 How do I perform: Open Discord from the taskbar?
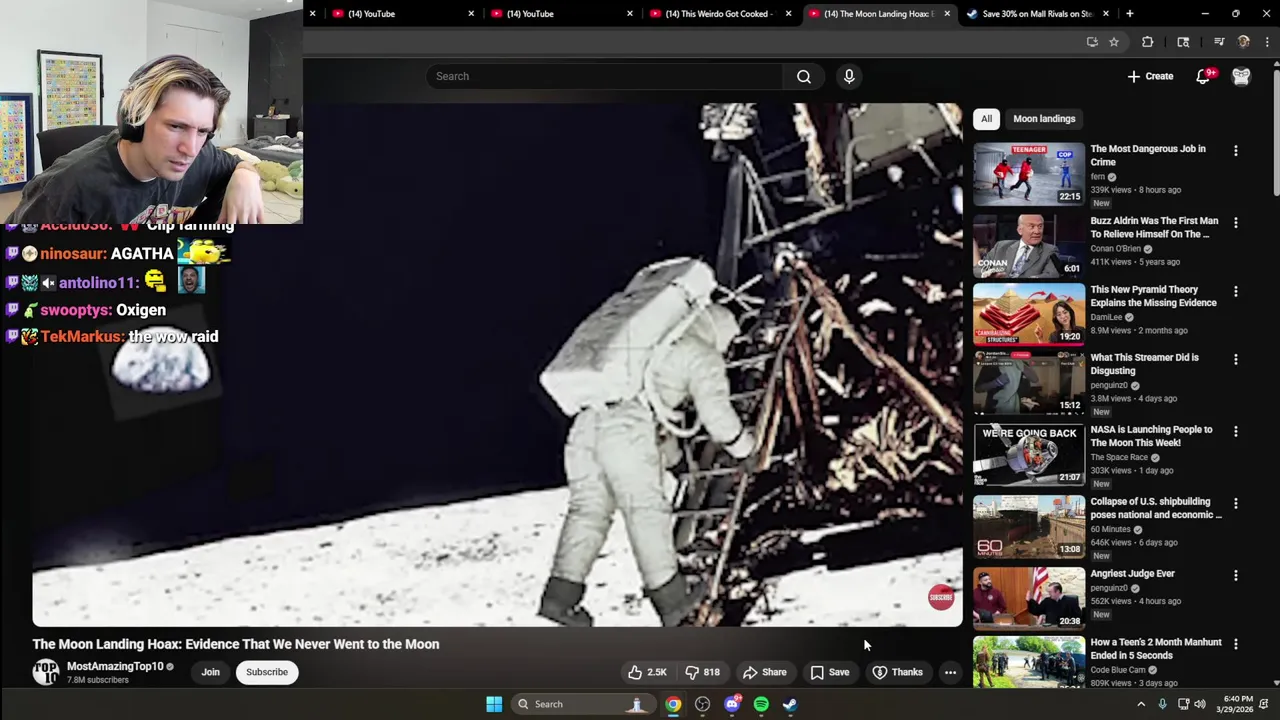click(x=732, y=704)
